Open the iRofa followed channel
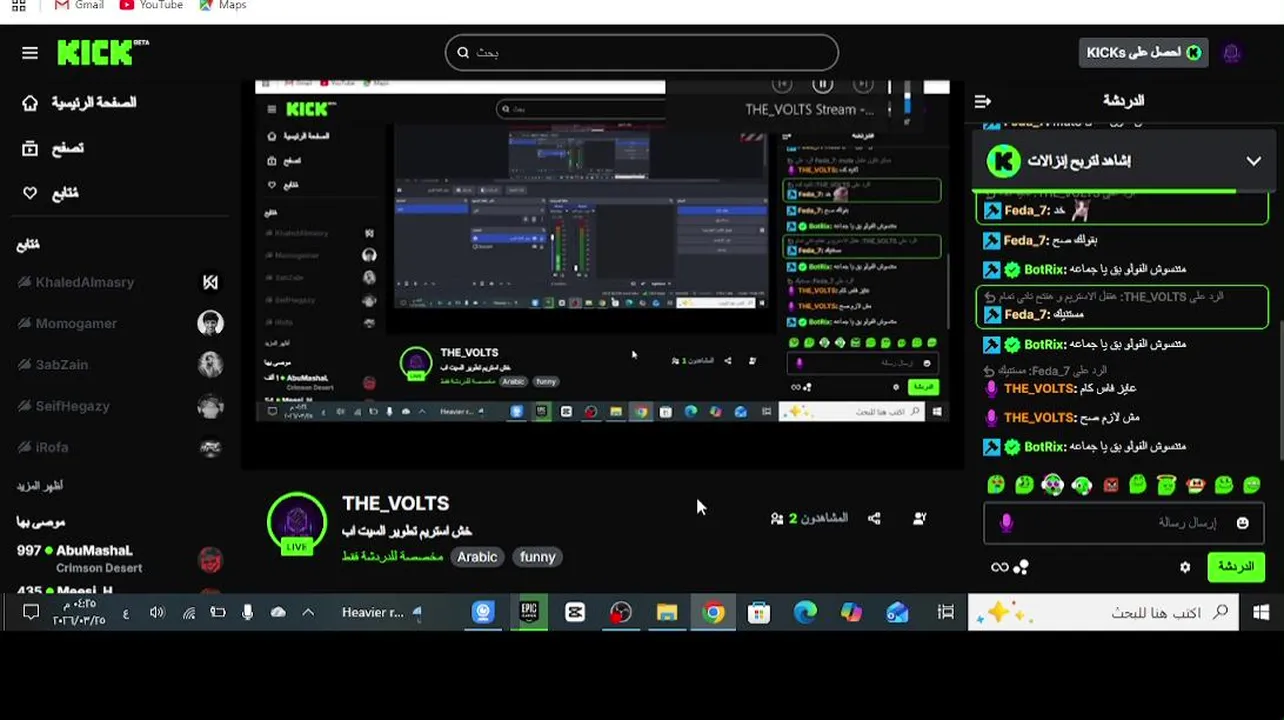The height and width of the screenshot is (720, 1284). click(x=119, y=447)
